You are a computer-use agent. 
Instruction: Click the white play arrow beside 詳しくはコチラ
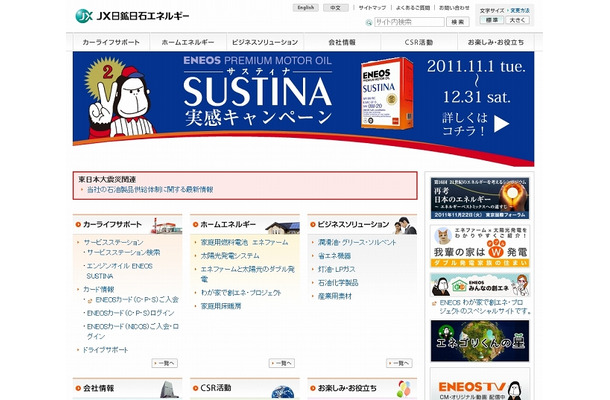pos(501,124)
